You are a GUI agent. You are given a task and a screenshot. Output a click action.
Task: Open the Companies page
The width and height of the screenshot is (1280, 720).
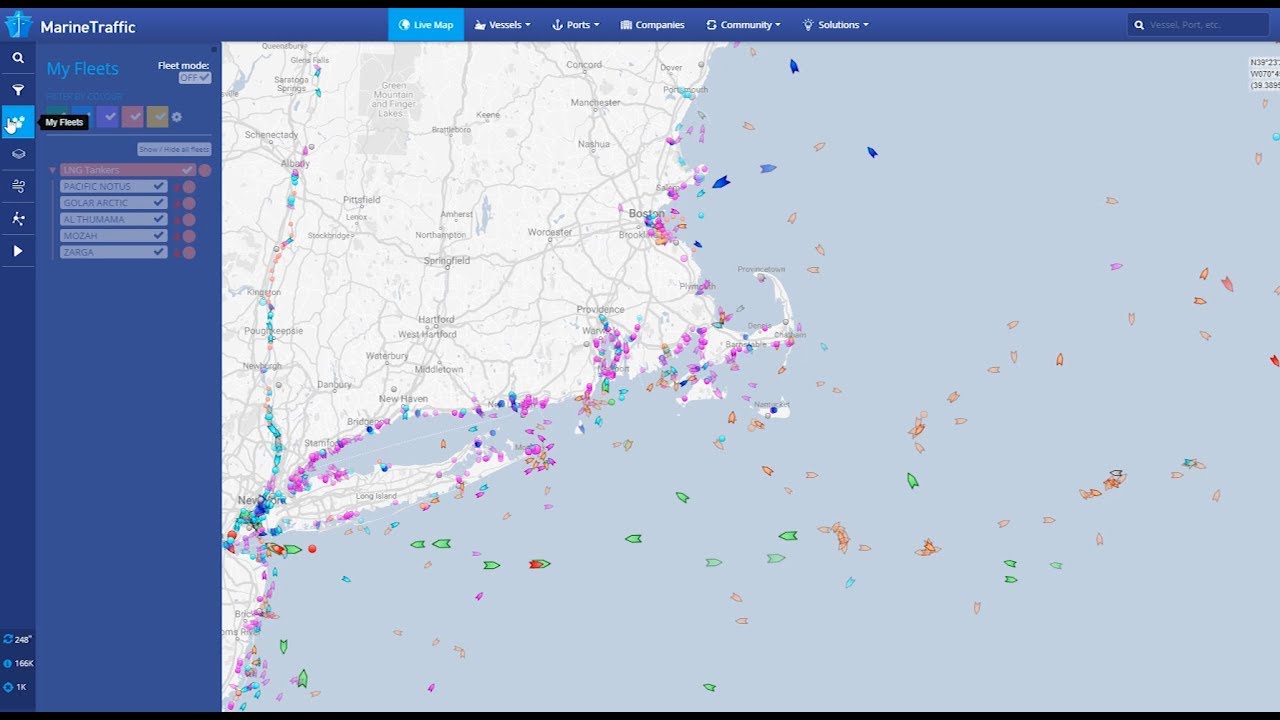point(652,25)
